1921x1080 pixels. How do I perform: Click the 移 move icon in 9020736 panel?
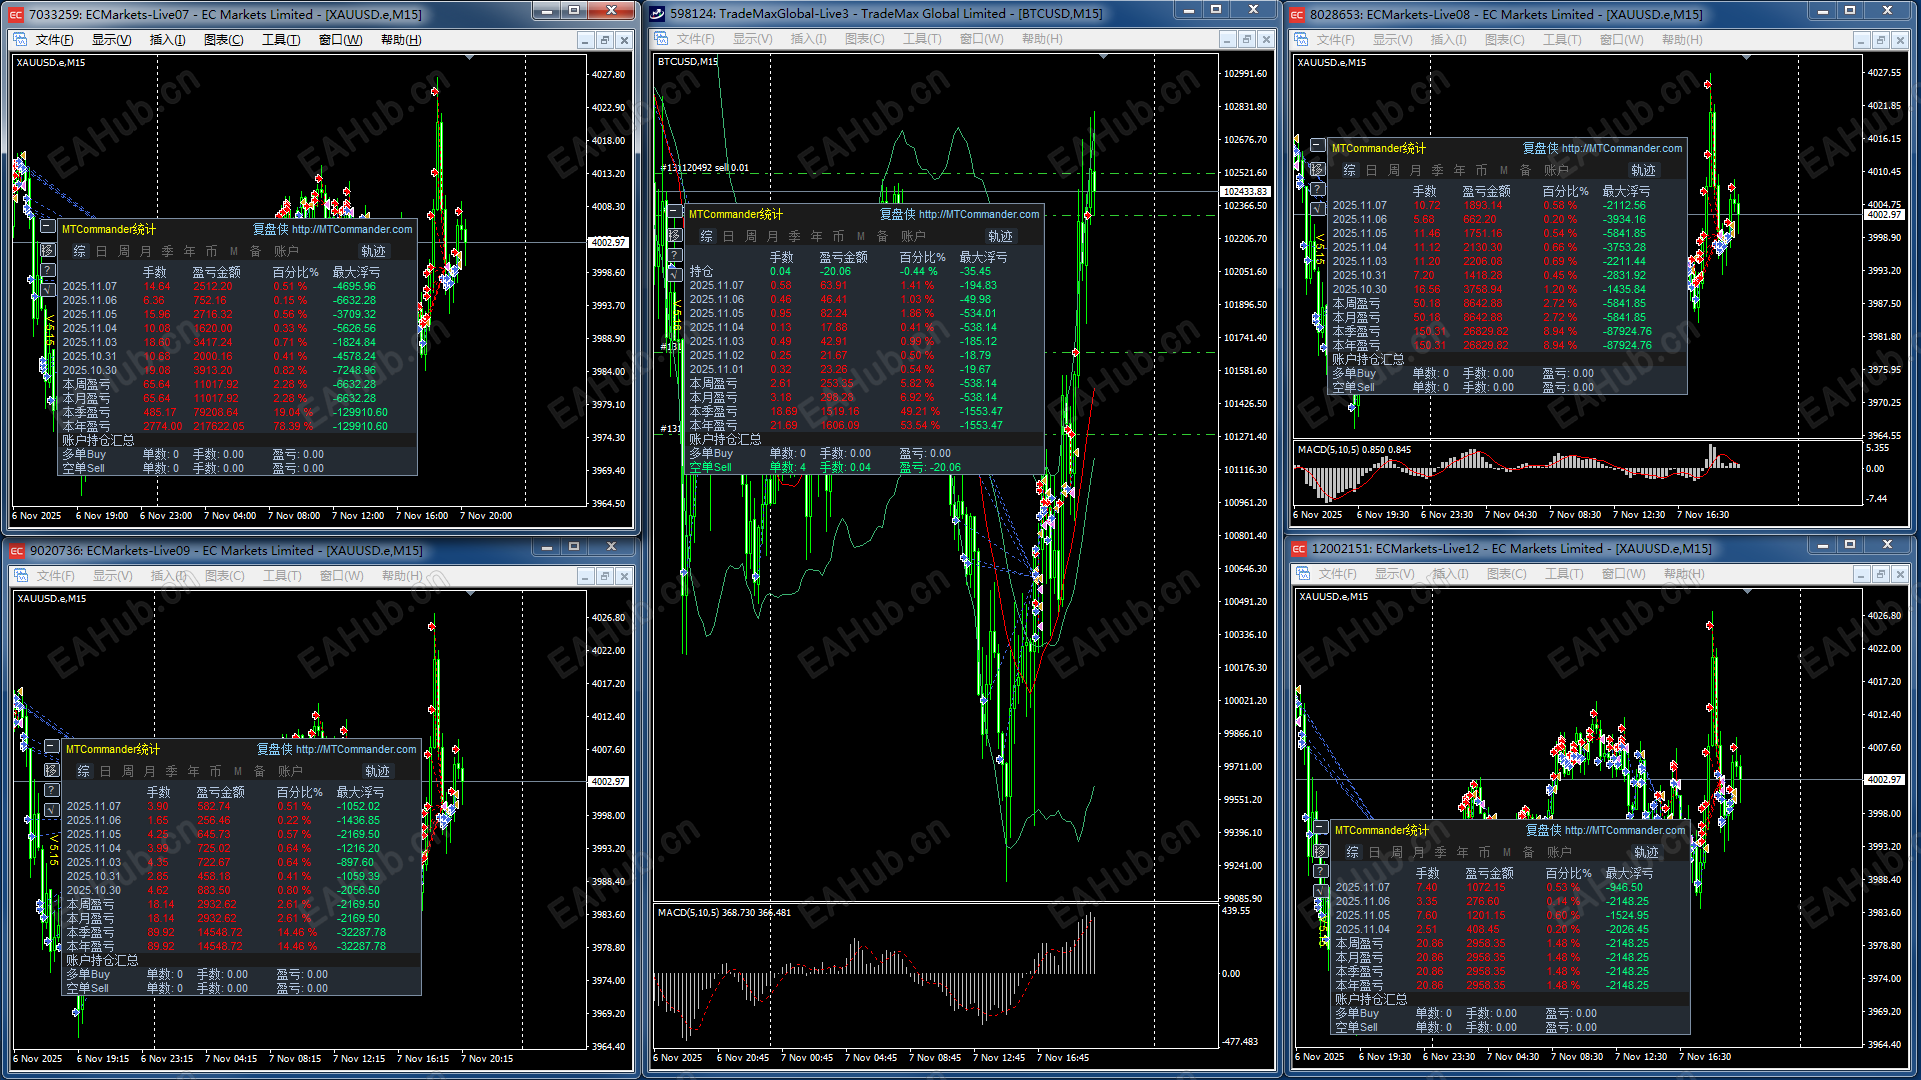pos(51,770)
